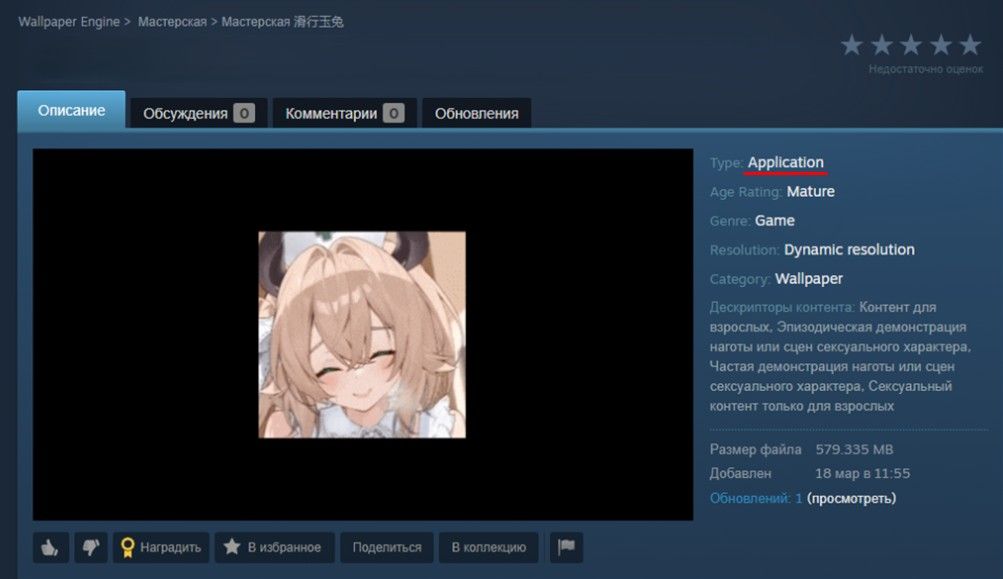This screenshot has width=1003, height=579.
Task: Click the Dynamic resolution tag
Action: tap(849, 250)
